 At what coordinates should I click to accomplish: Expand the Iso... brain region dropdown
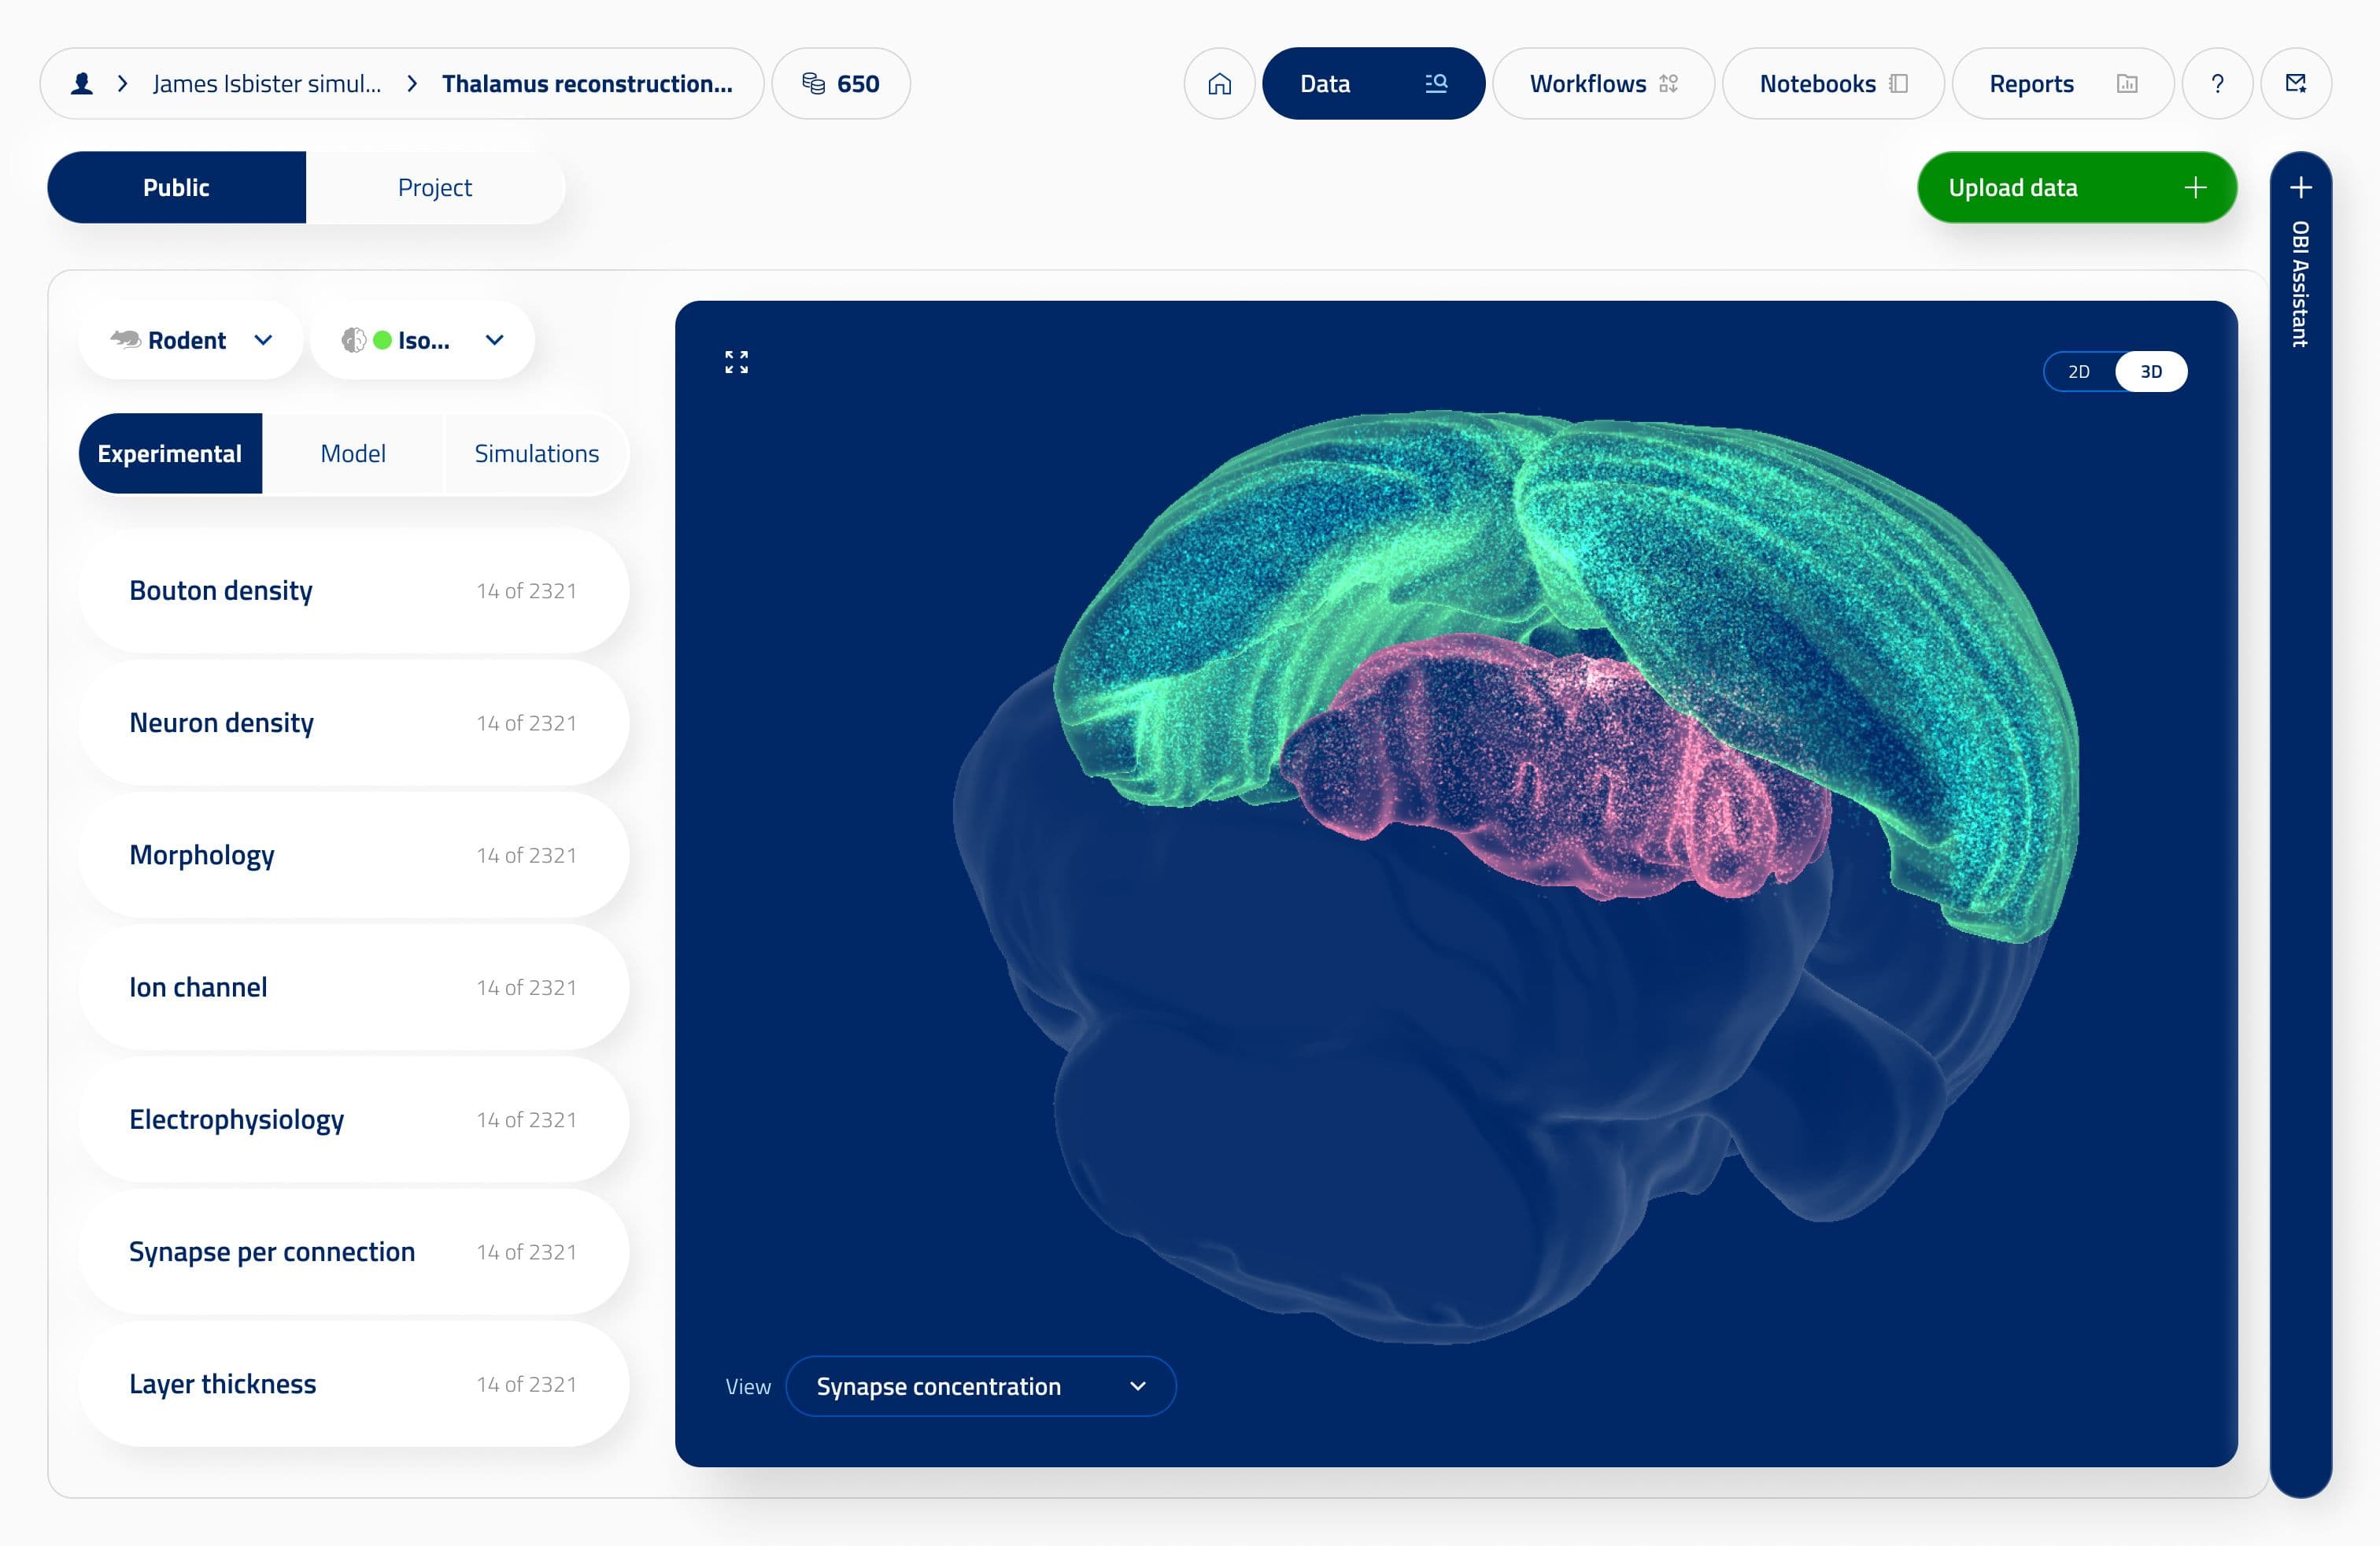pos(422,340)
